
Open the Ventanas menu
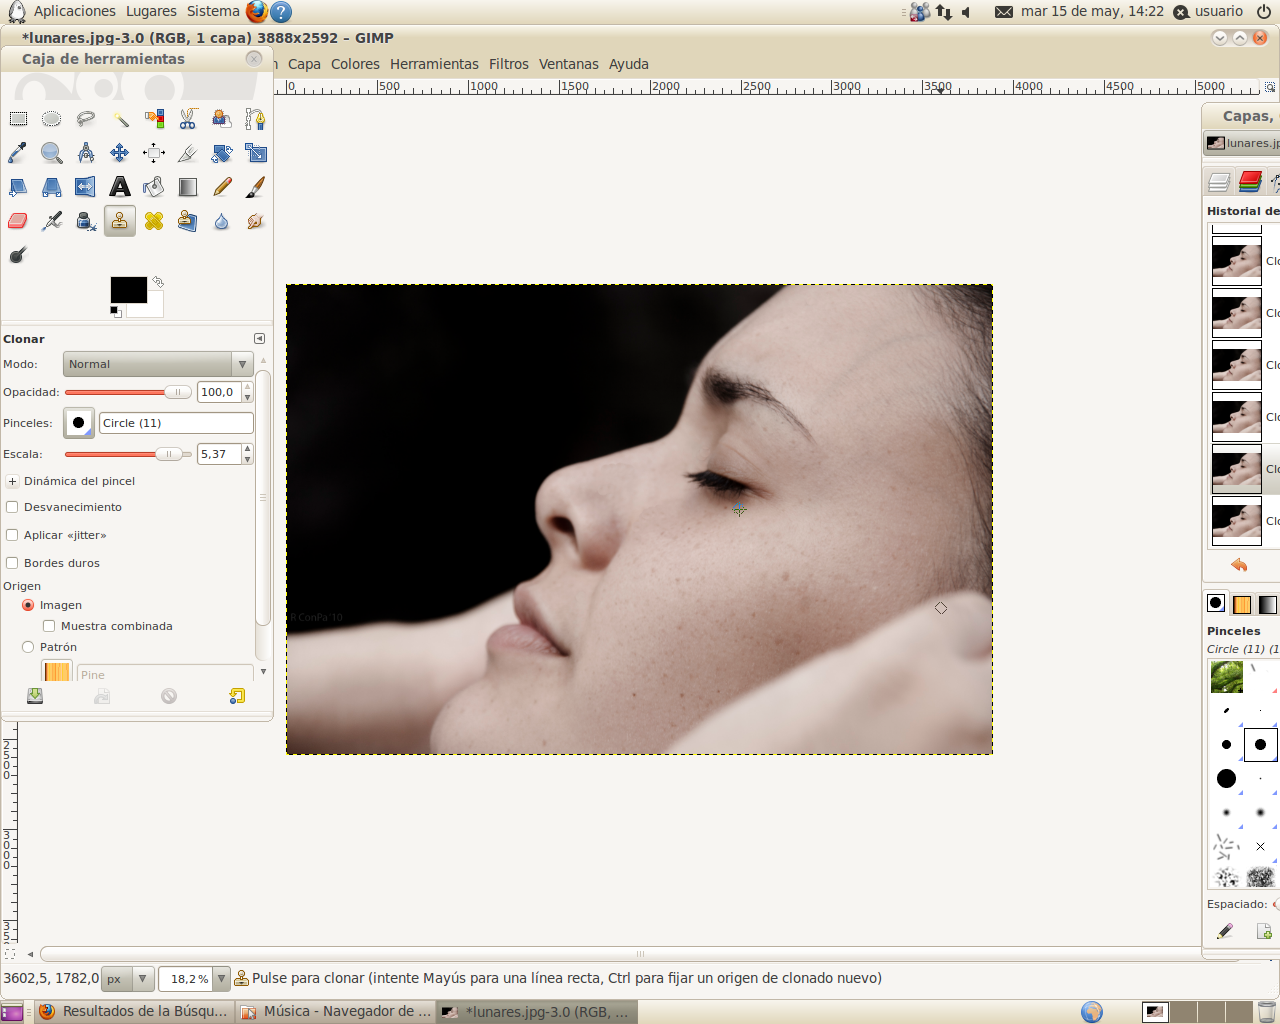pyautogui.click(x=568, y=64)
